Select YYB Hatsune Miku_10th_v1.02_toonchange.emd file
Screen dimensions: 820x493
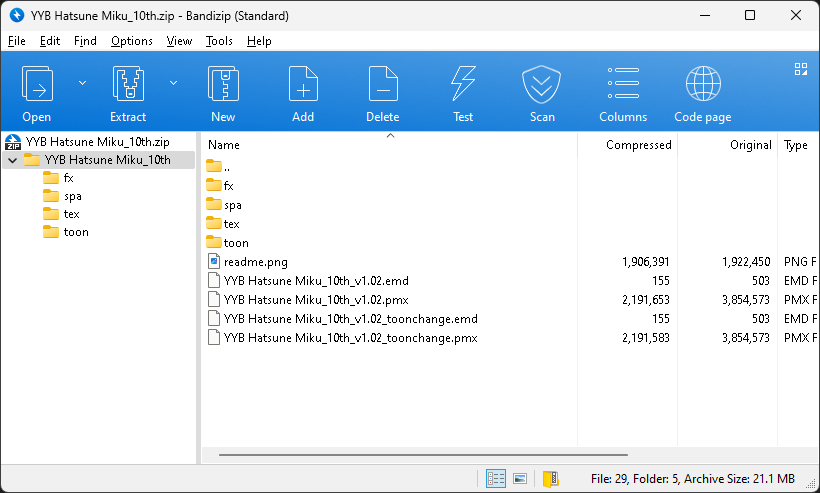coord(343,319)
